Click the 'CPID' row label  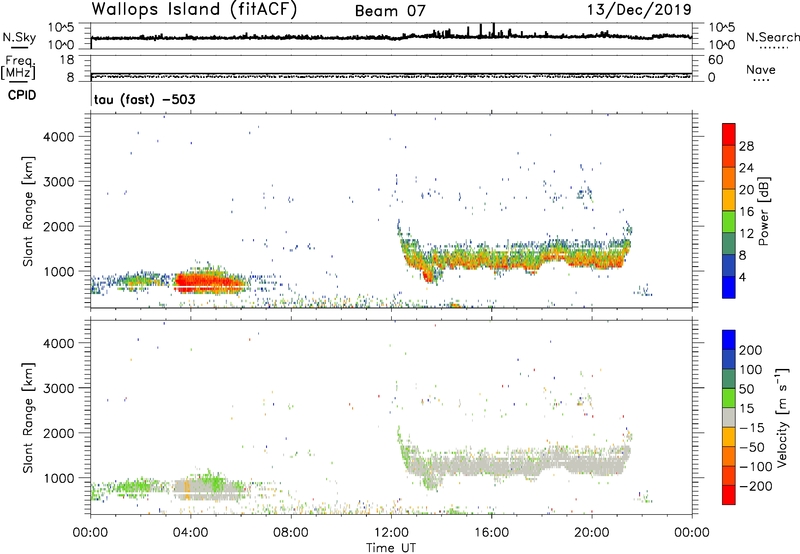[22, 95]
